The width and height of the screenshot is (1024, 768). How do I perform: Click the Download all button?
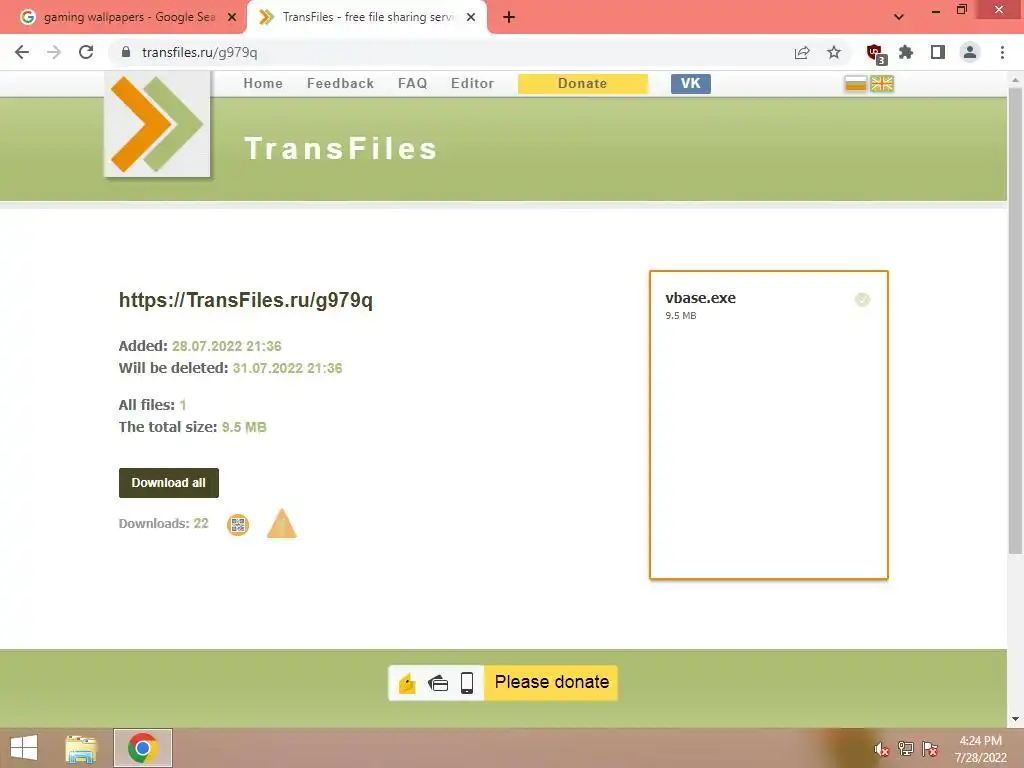point(168,483)
